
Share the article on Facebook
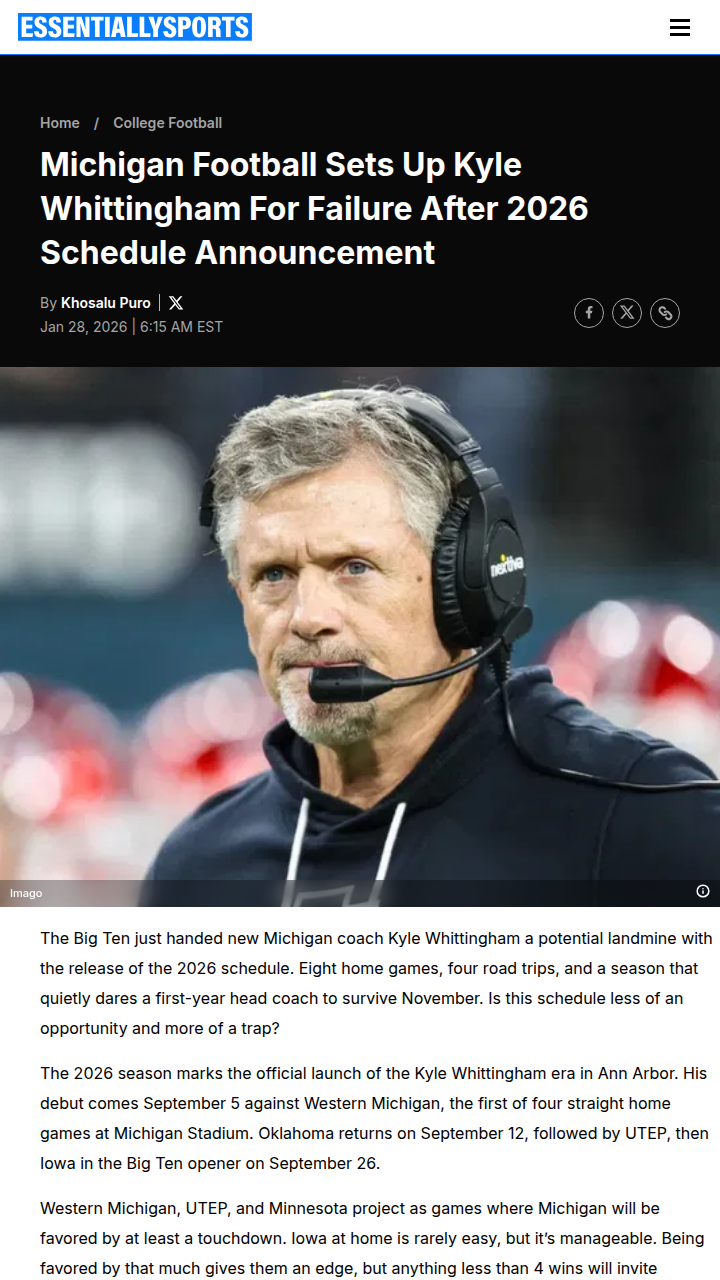(x=589, y=313)
